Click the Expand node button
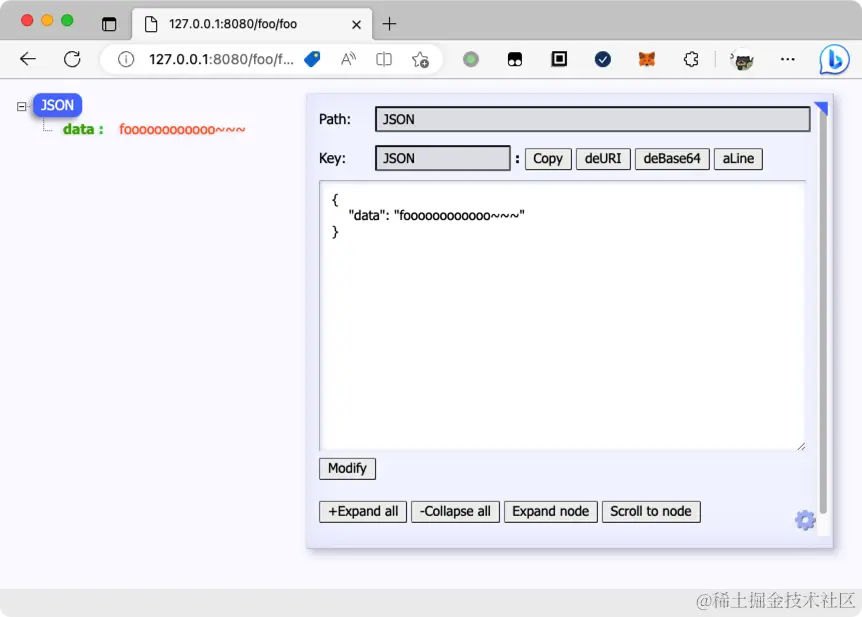Image resolution: width=862 pixels, height=617 pixels. point(550,511)
